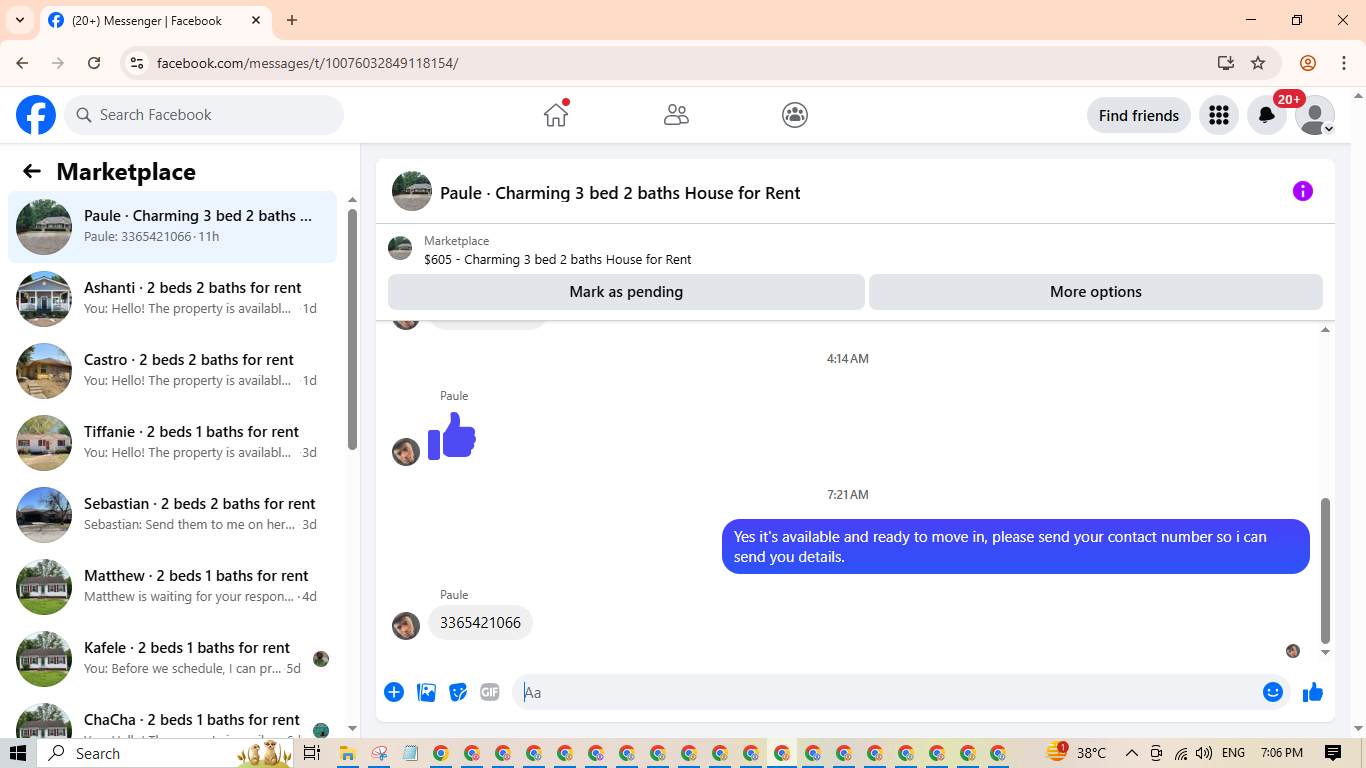Viewport: 1366px width, 768px height.
Task: Open a new browser tab
Action: tap(292, 20)
